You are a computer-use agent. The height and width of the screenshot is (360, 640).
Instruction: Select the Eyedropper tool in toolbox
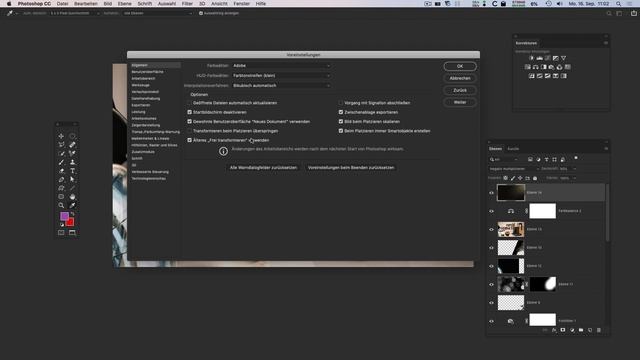(x=72, y=205)
